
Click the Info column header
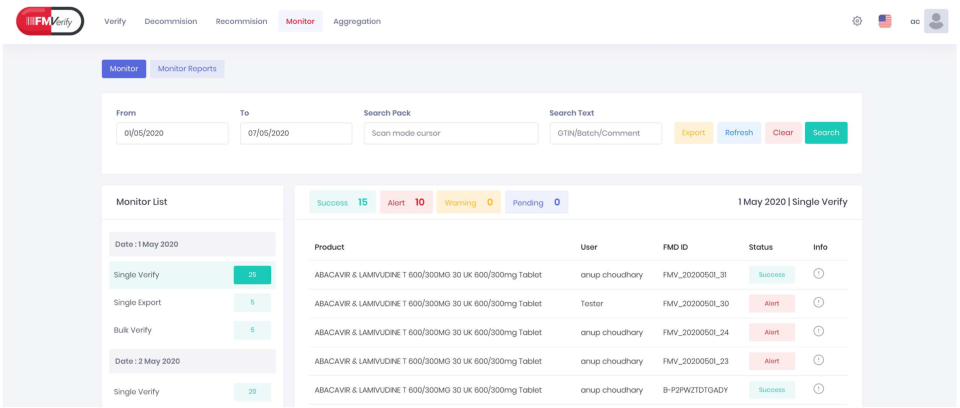(820, 247)
